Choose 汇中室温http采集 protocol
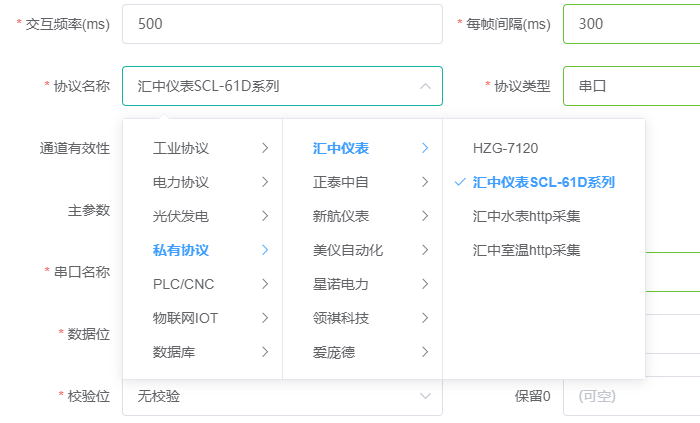Screen dimensions: 700x423 tap(544, 250)
